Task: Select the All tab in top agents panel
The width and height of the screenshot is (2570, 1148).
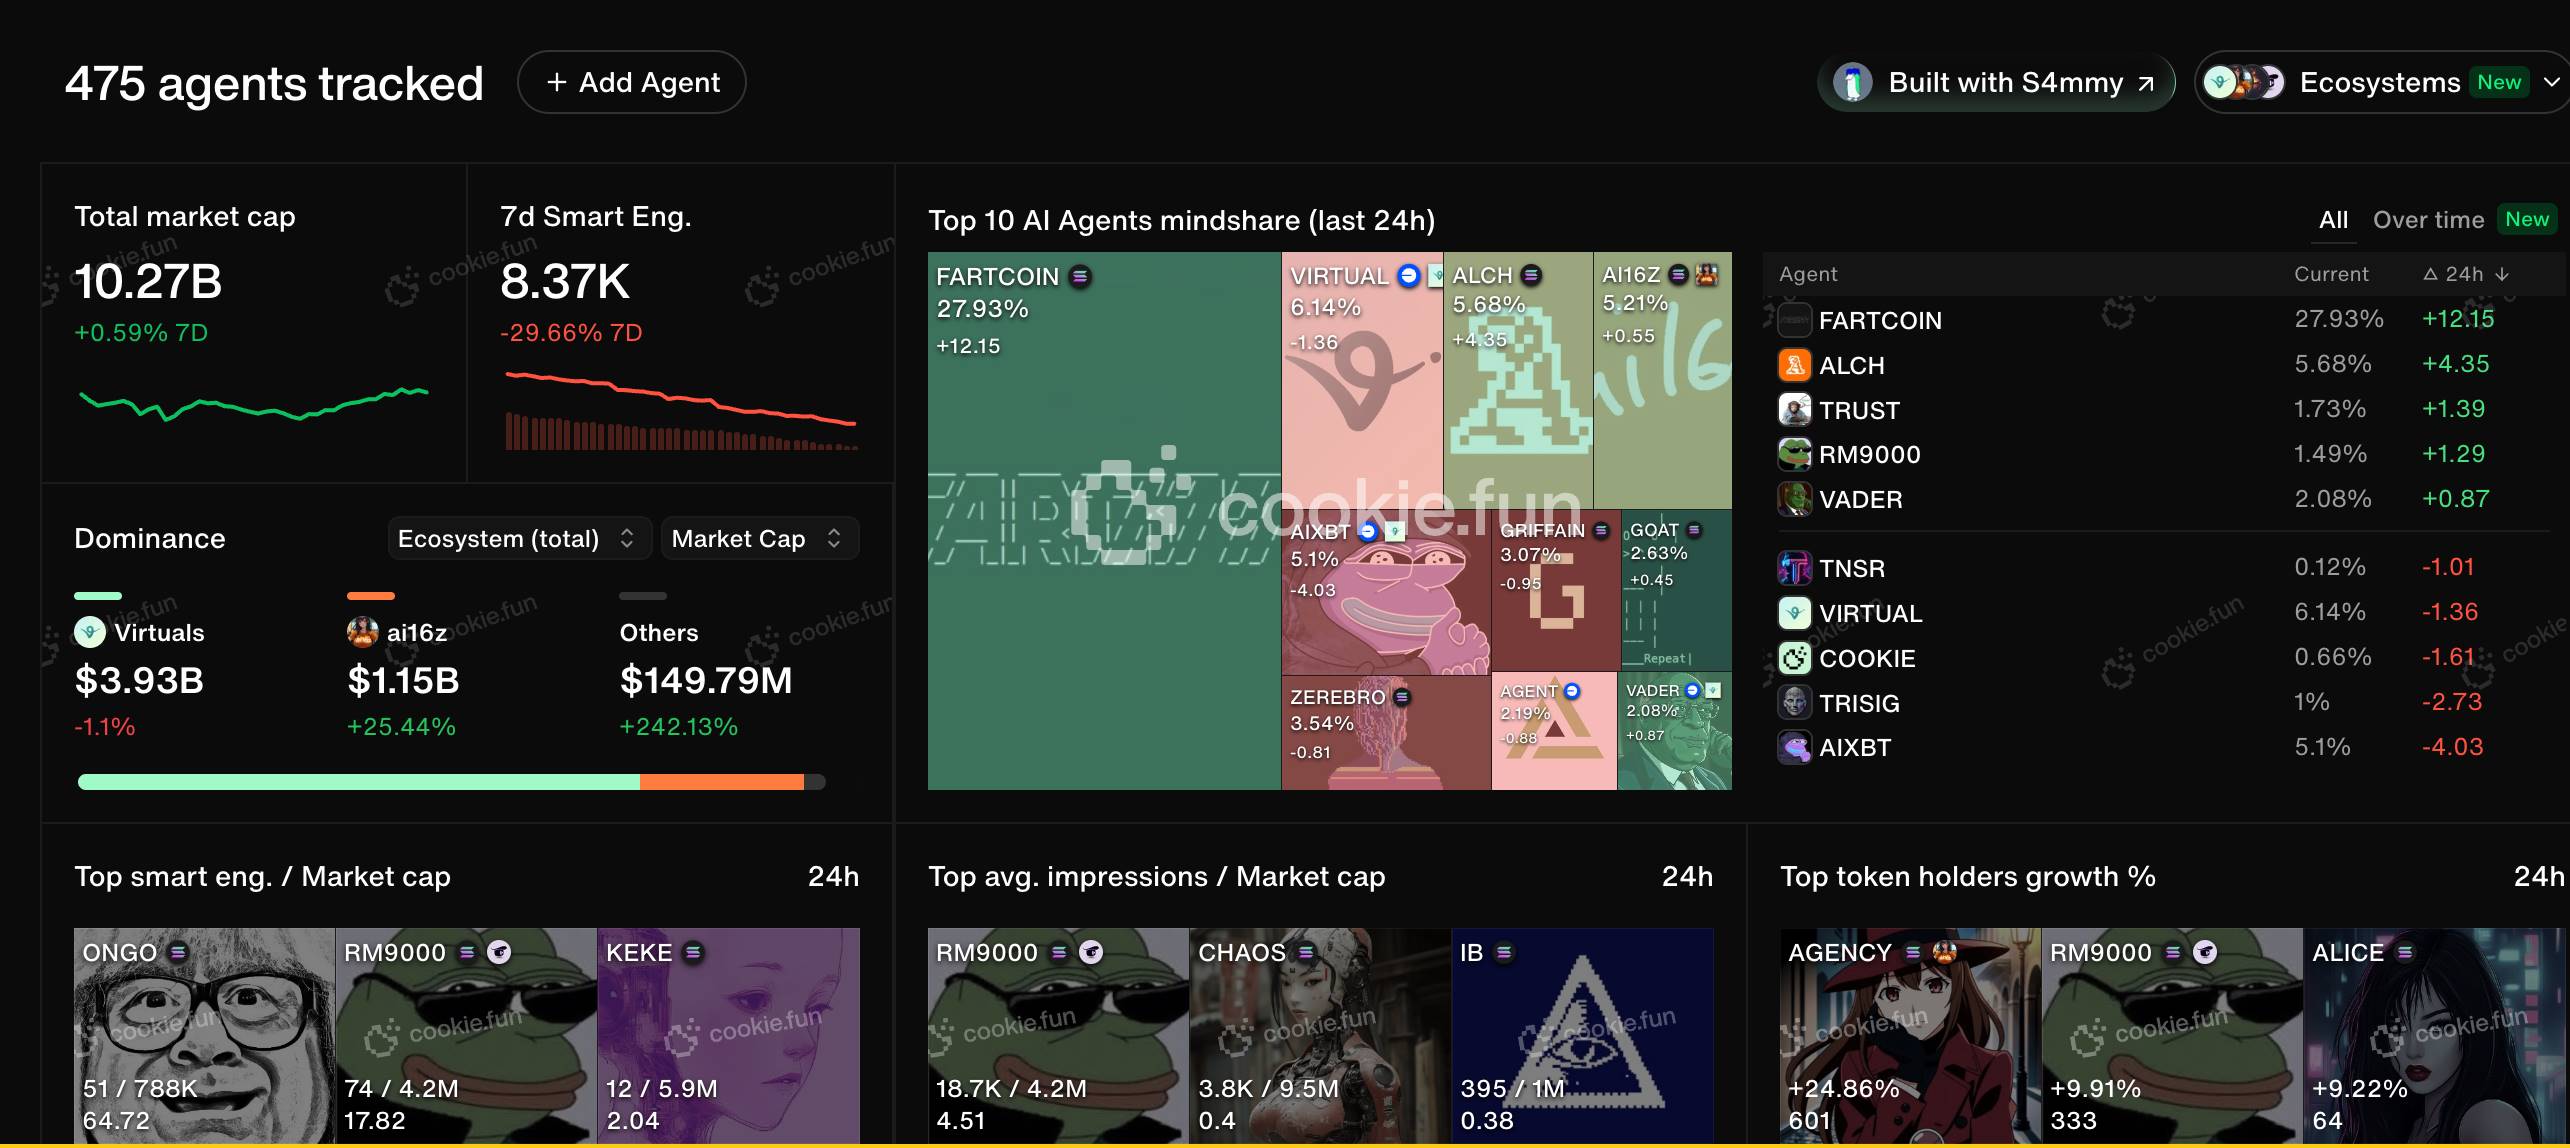Action: (x=2331, y=220)
